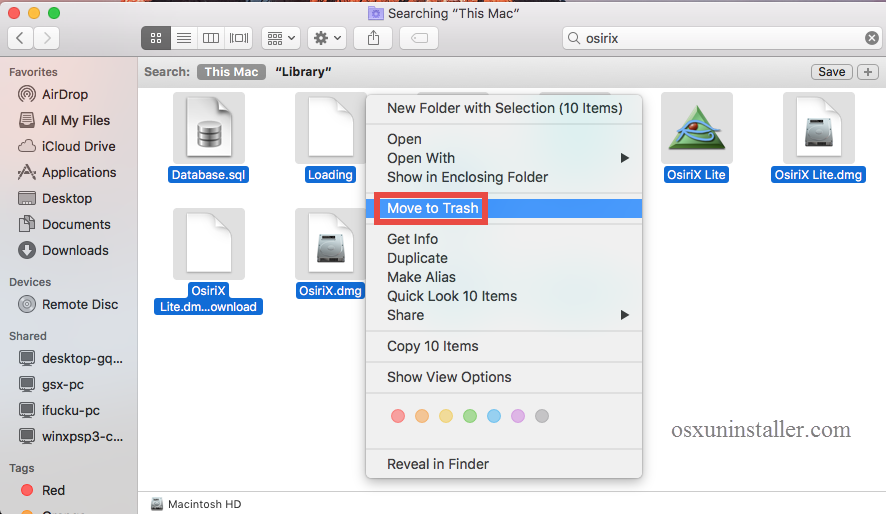This screenshot has height=514, width=886.
Task: Set search scope to "Library"
Action: pos(303,72)
